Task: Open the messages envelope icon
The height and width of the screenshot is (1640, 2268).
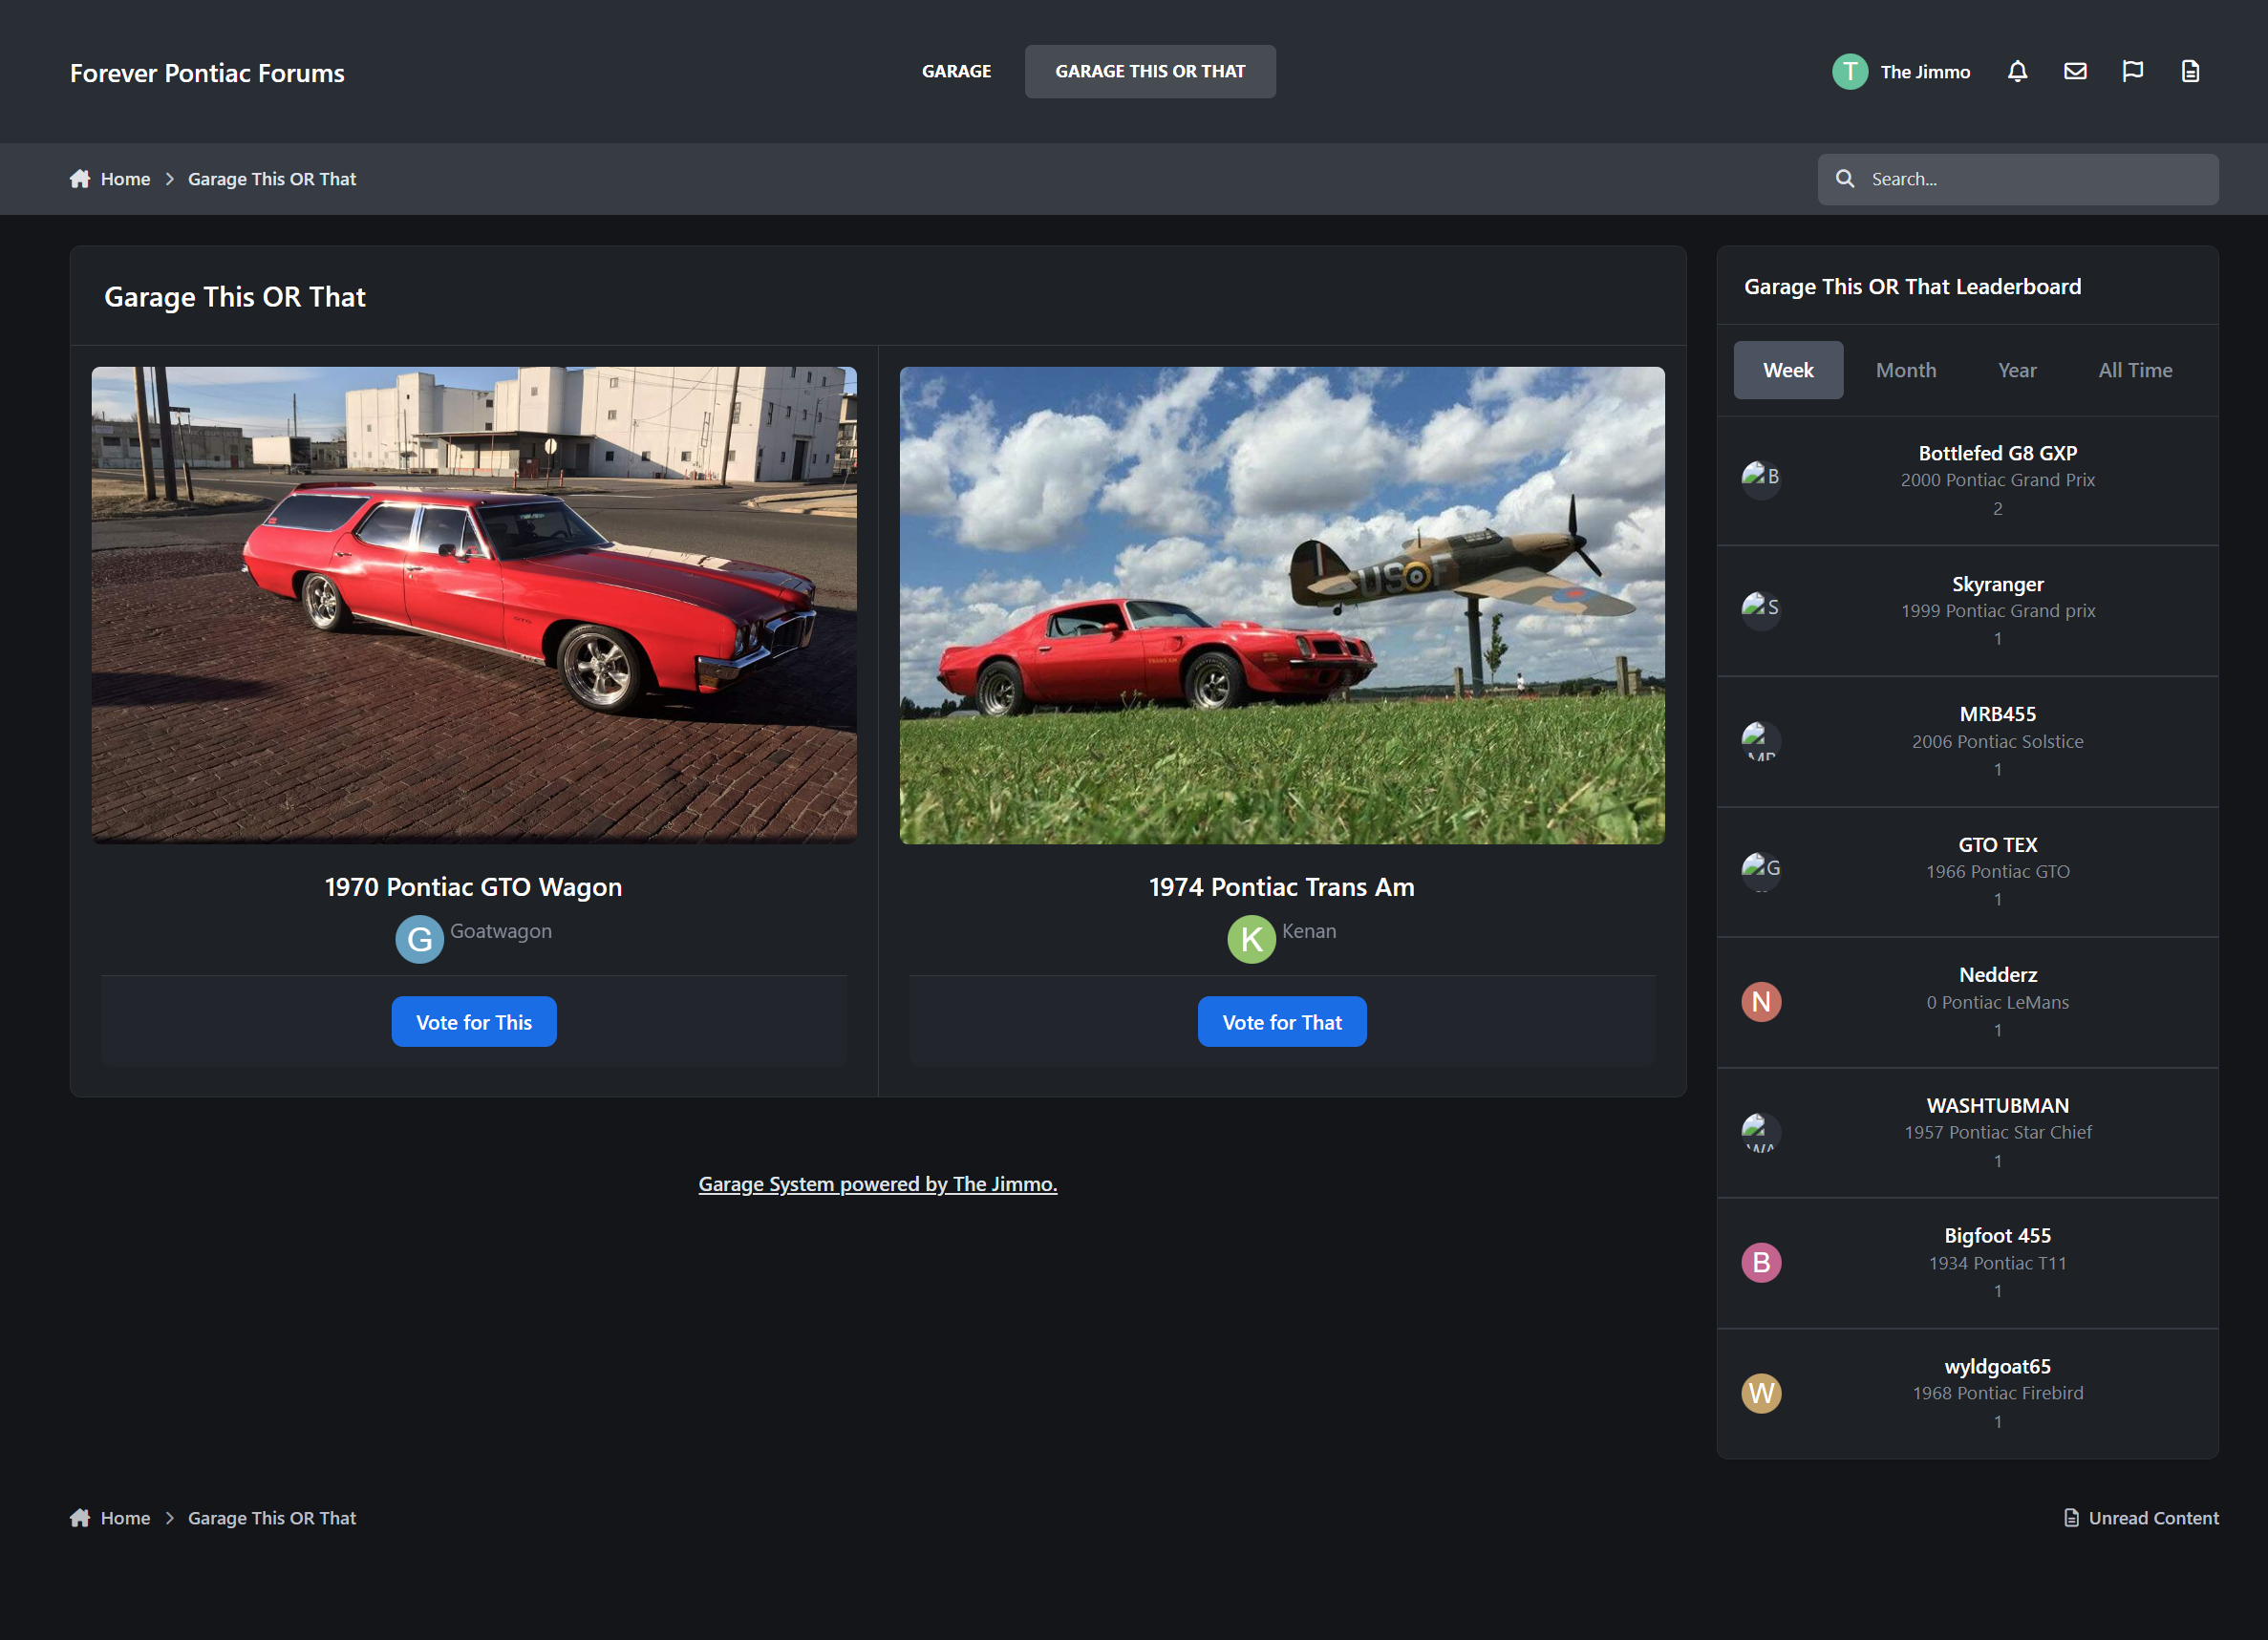Action: tap(2075, 71)
